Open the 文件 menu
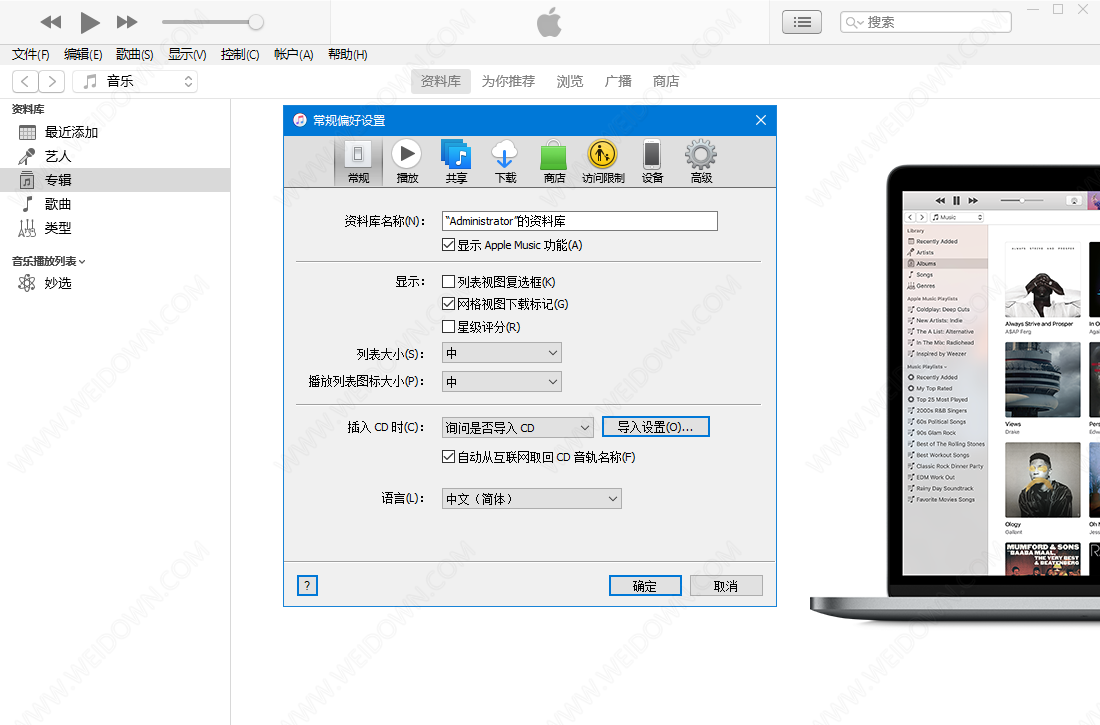Image resolution: width=1100 pixels, height=725 pixels. click(30, 55)
